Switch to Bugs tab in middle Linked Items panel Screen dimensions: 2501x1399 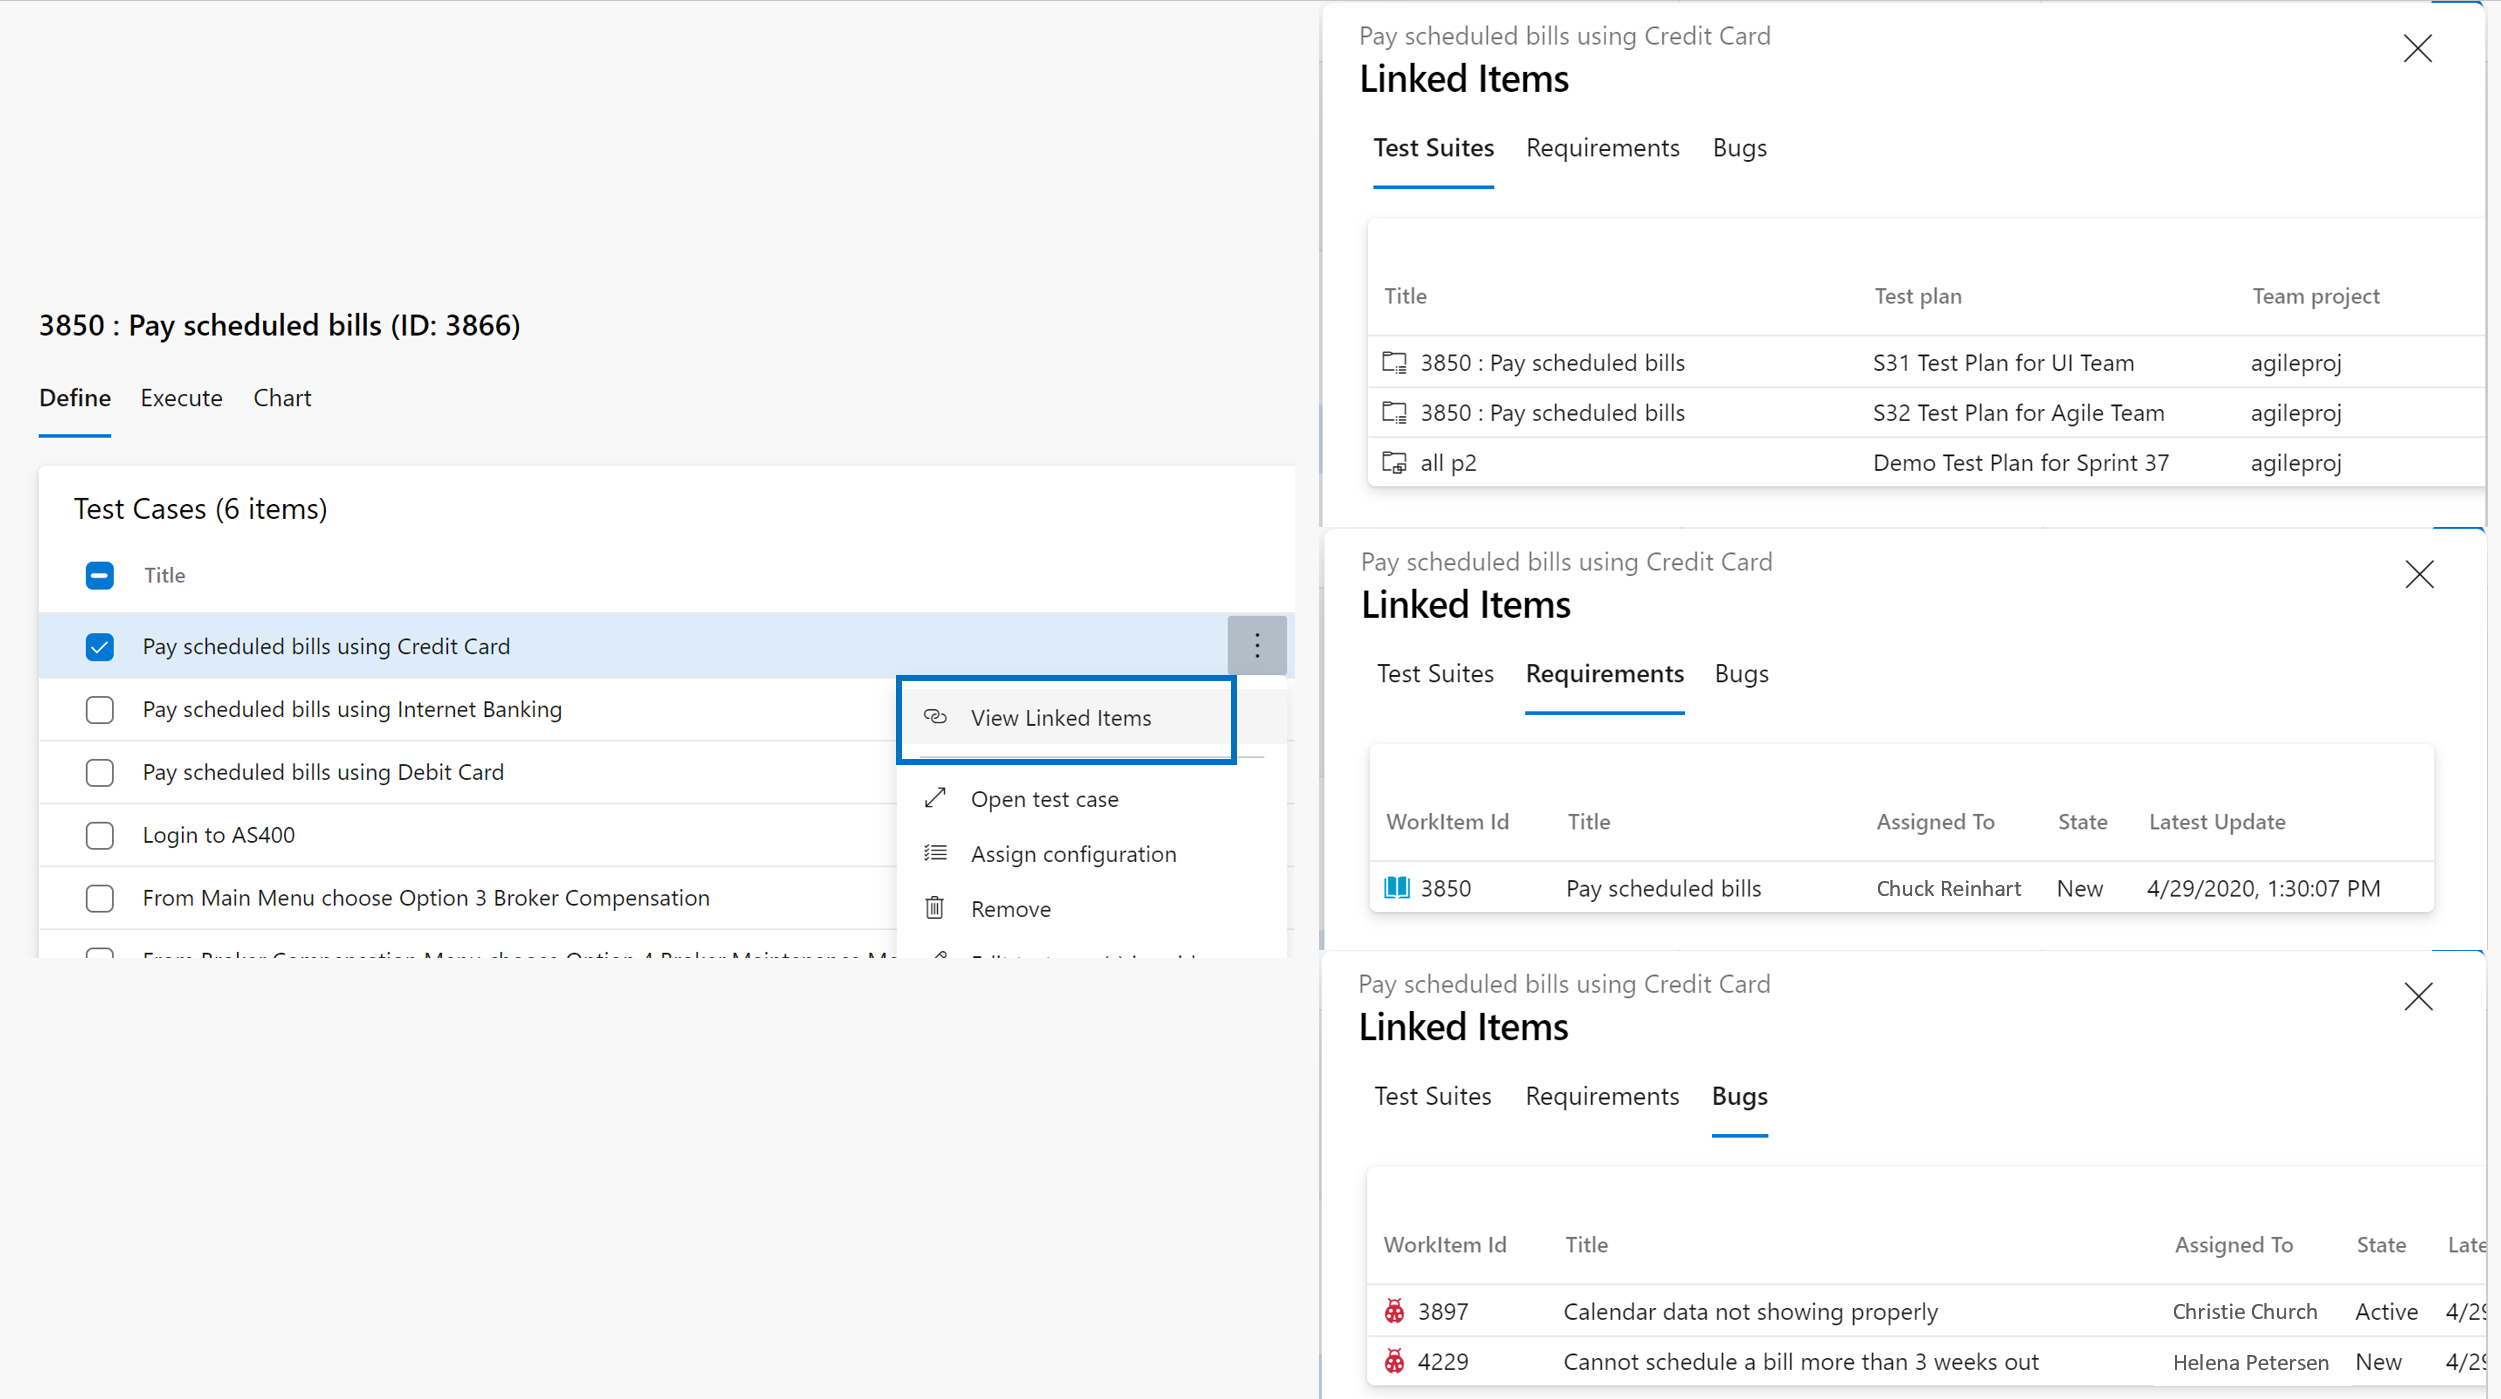click(1742, 672)
